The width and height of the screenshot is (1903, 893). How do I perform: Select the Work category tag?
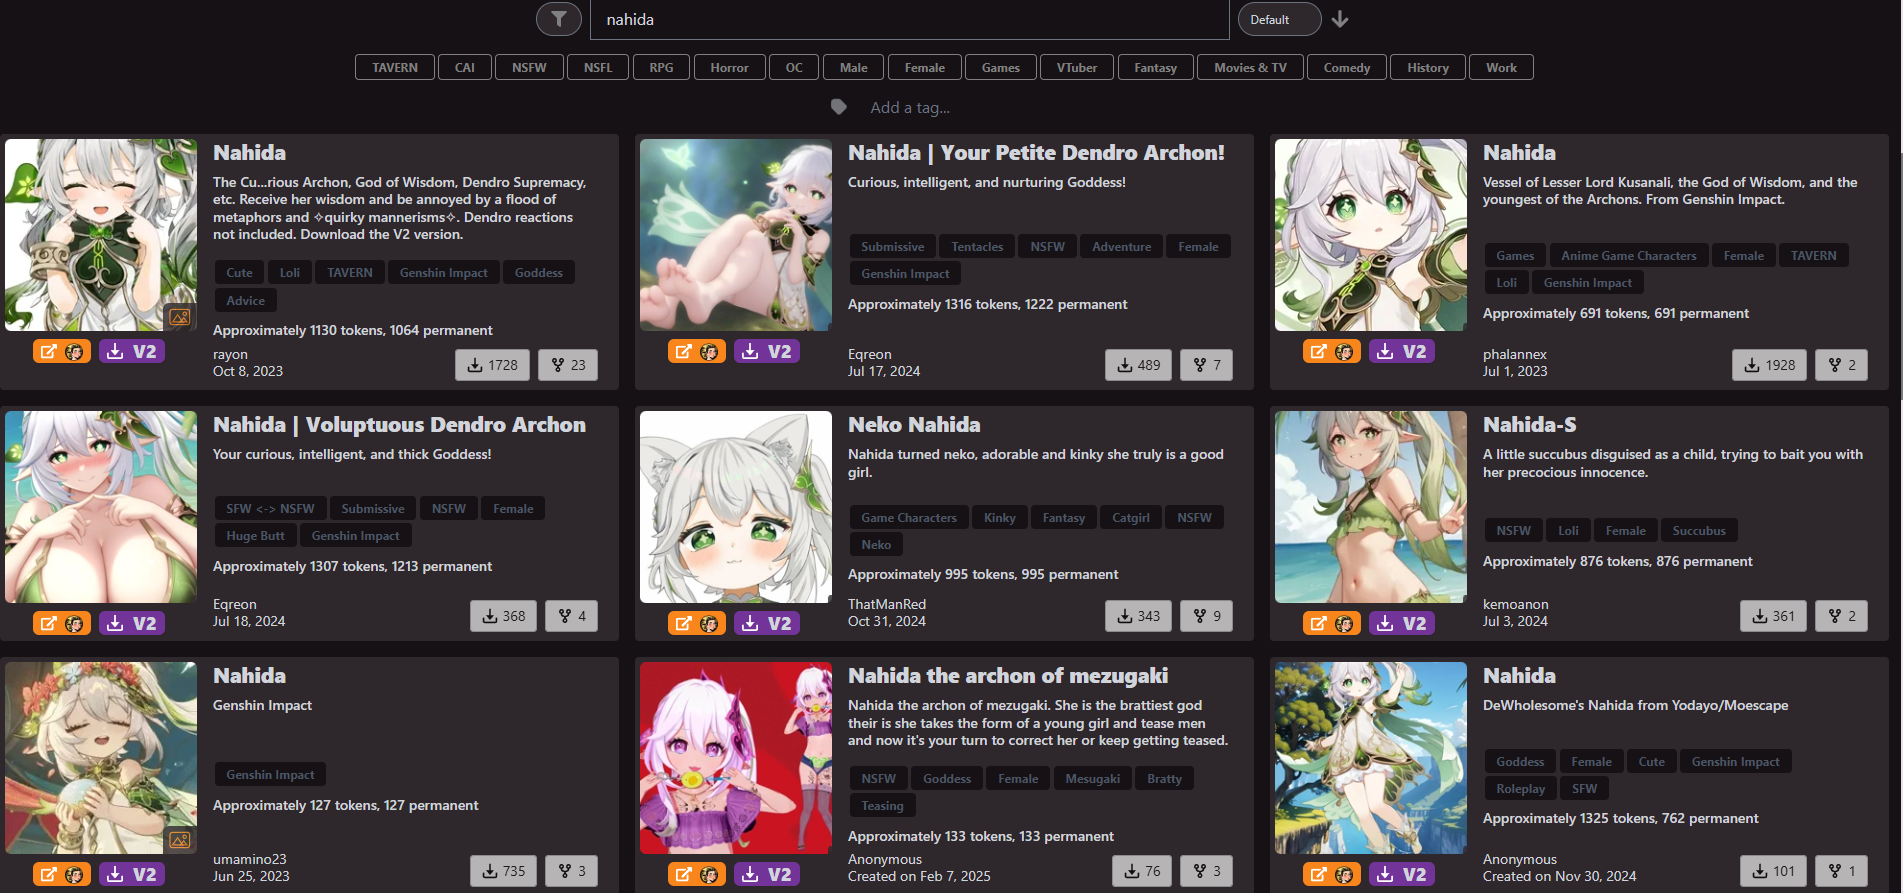click(x=1501, y=67)
